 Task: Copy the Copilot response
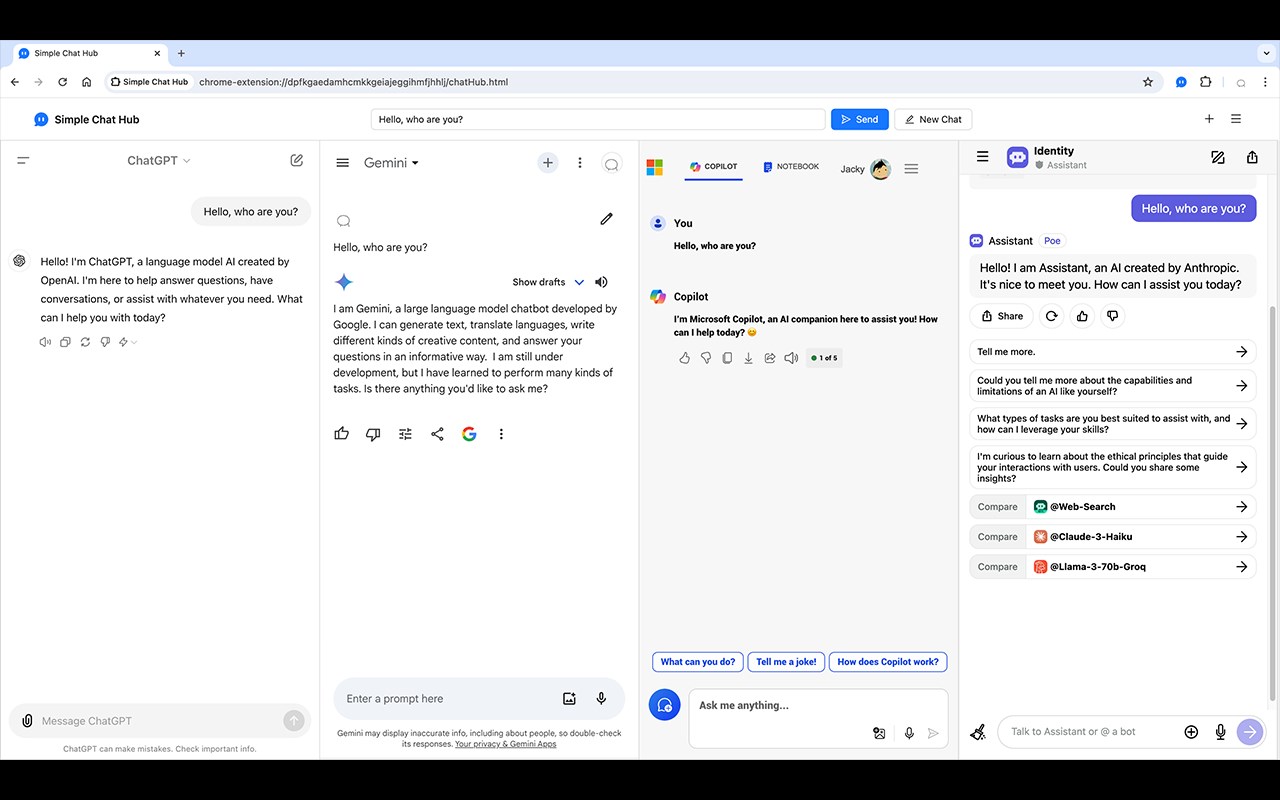[727, 358]
